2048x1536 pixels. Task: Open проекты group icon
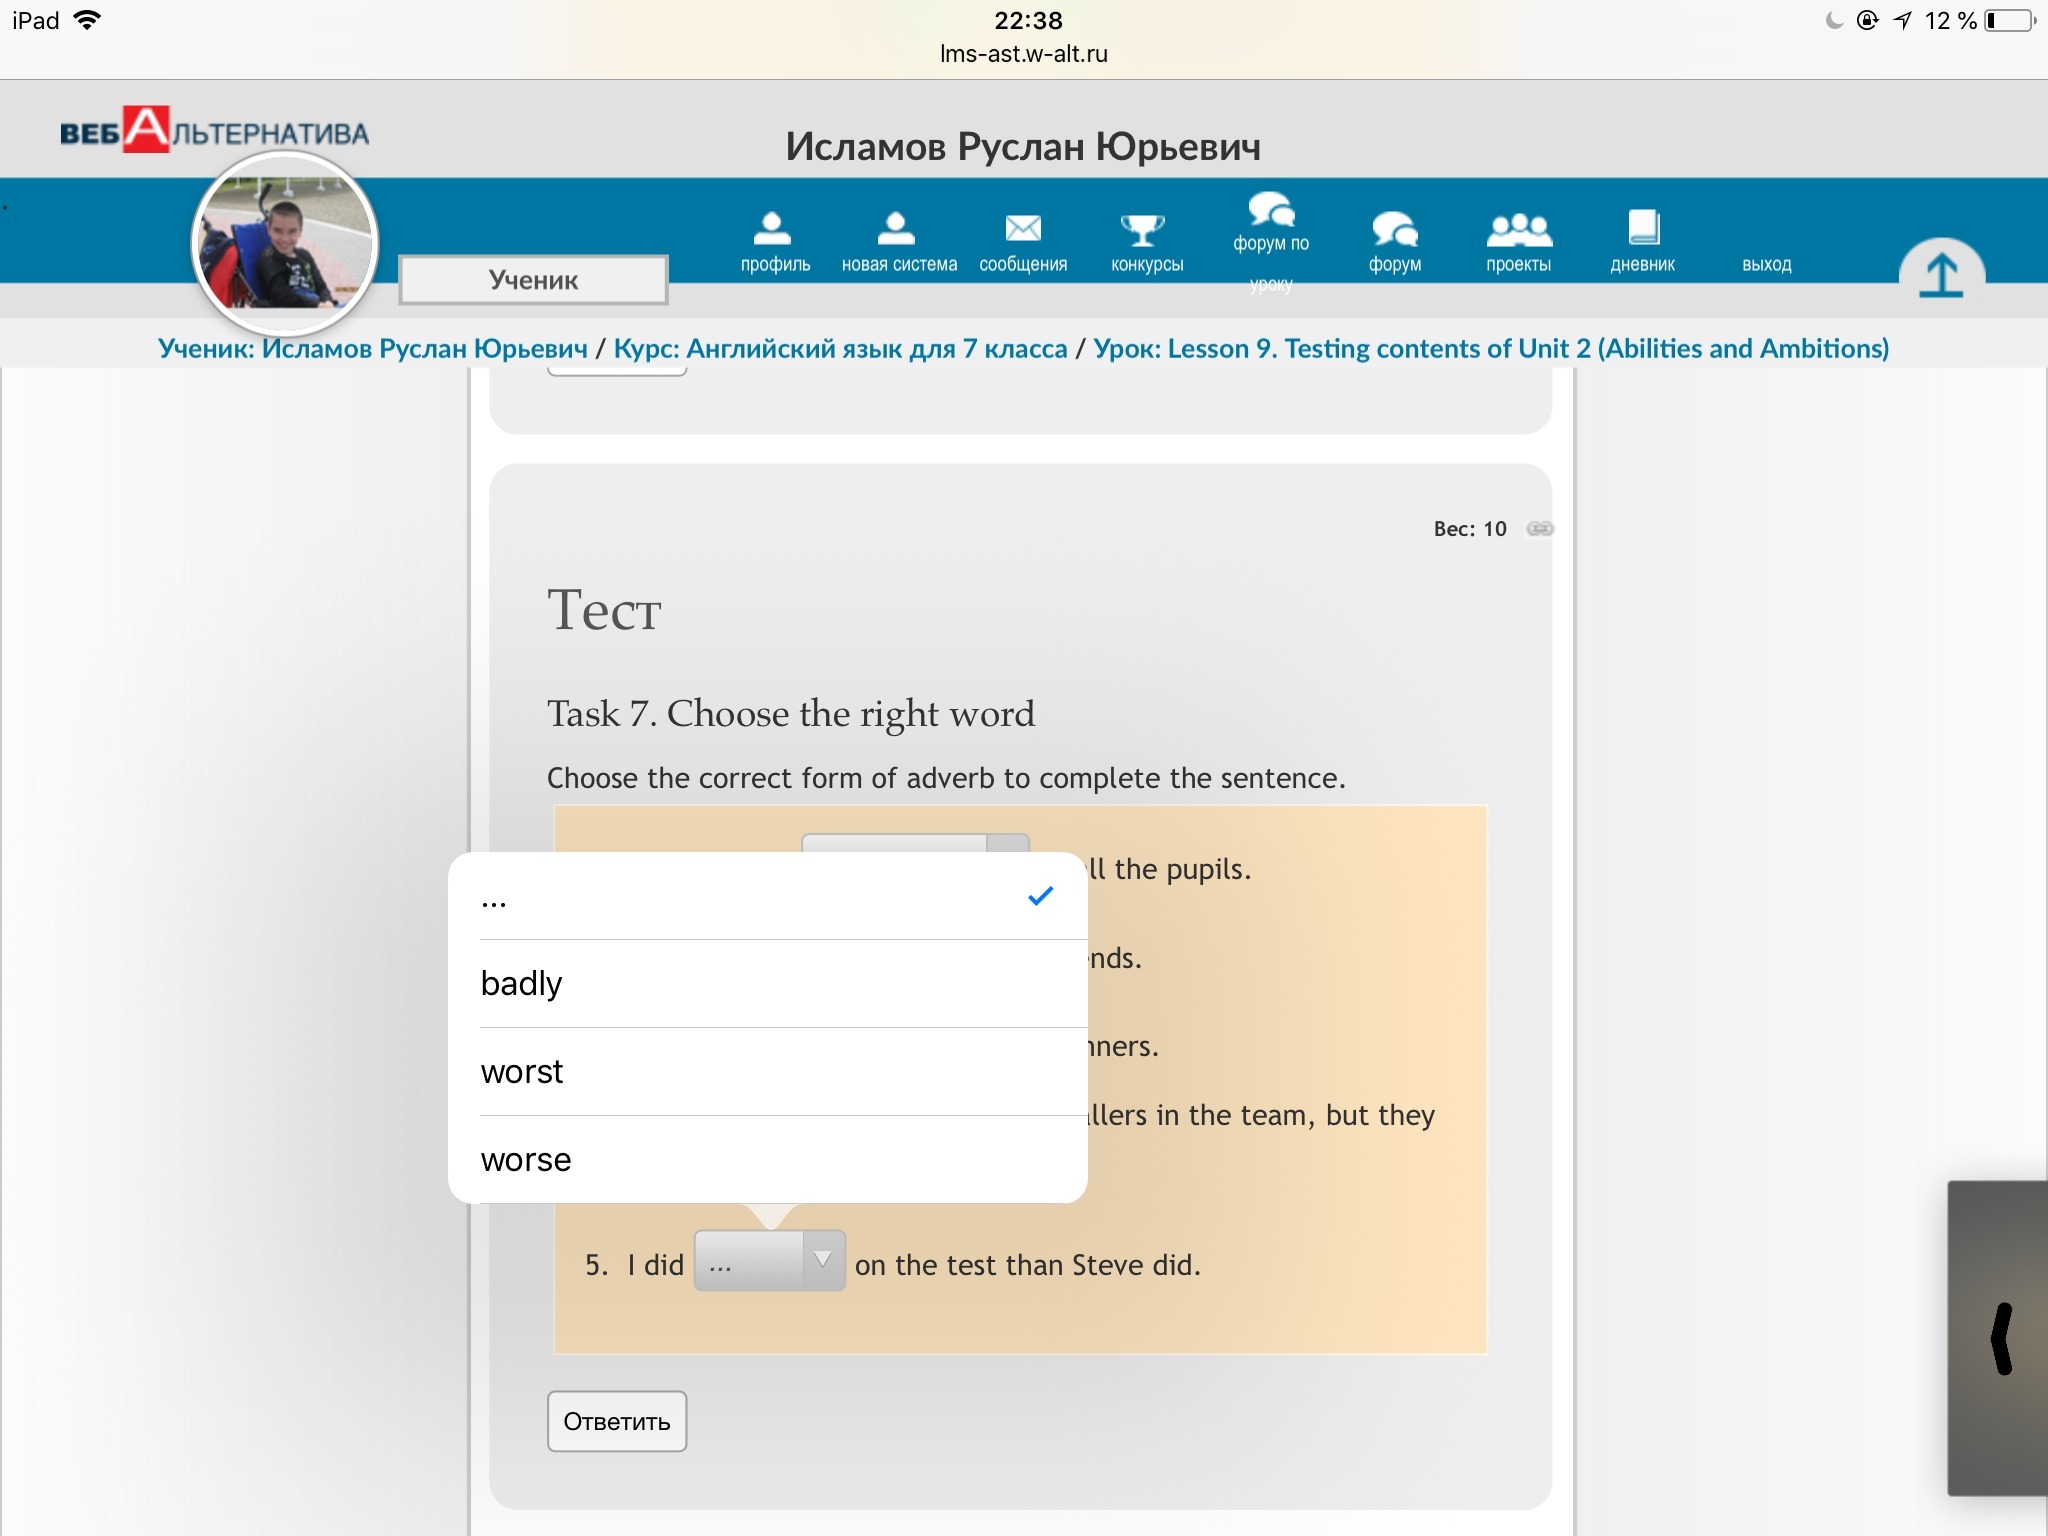[x=1518, y=229]
